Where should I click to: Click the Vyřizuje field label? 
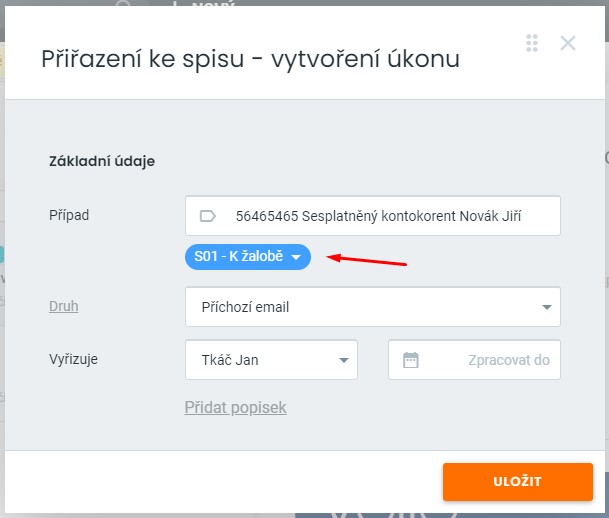(x=73, y=358)
